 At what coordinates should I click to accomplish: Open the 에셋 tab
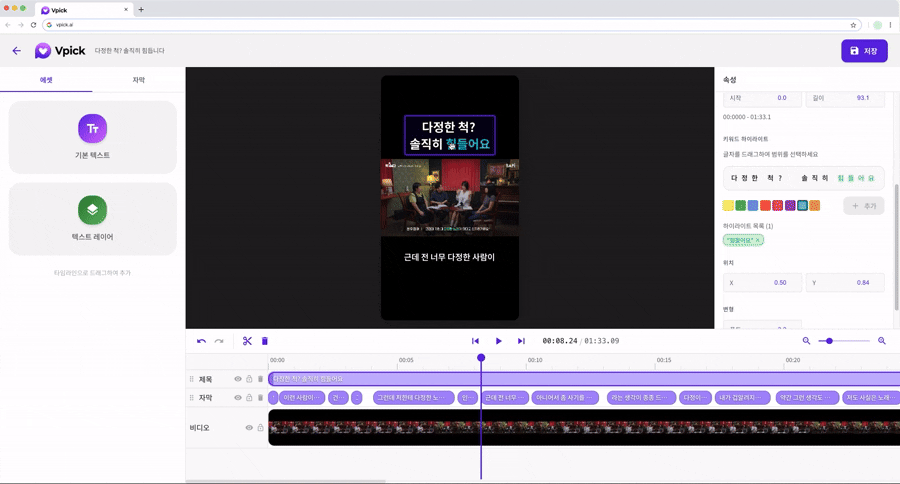pos(46,80)
